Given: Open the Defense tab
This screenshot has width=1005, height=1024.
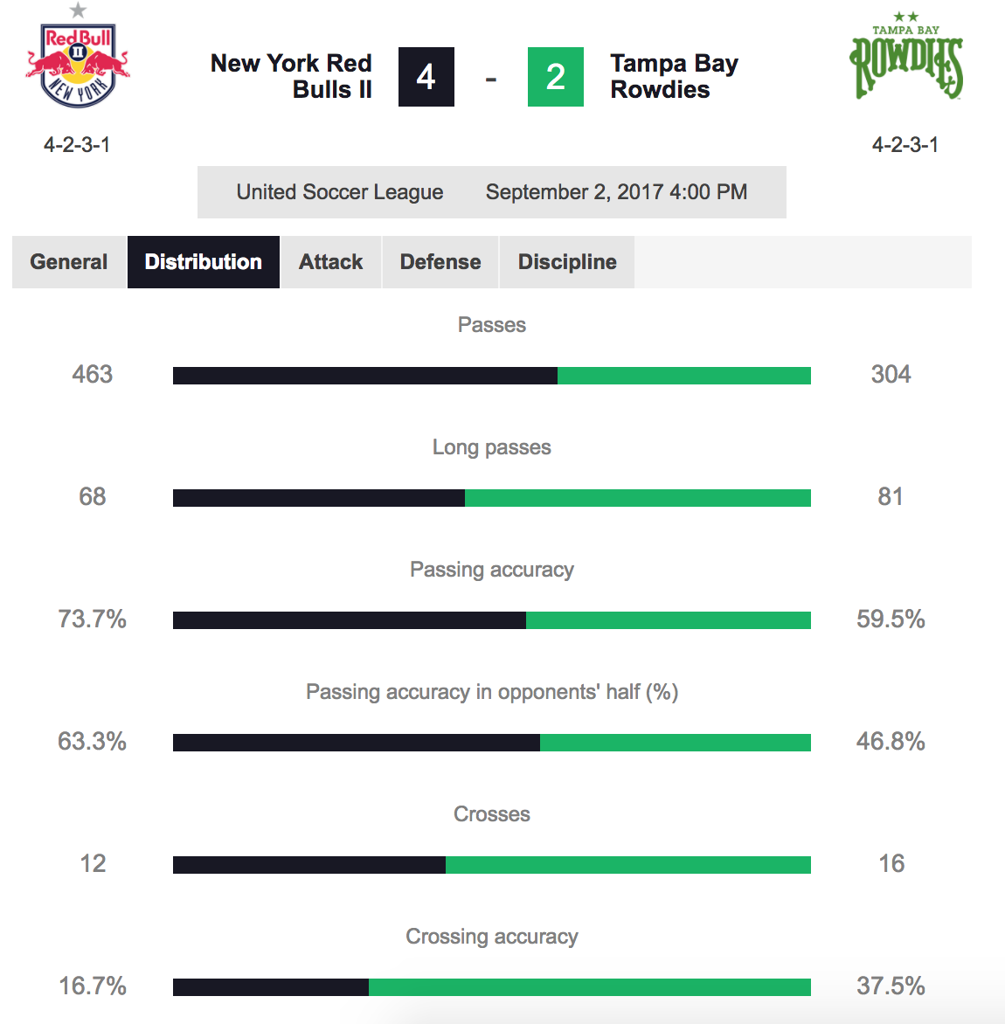Looking at the screenshot, I should pos(440,262).
